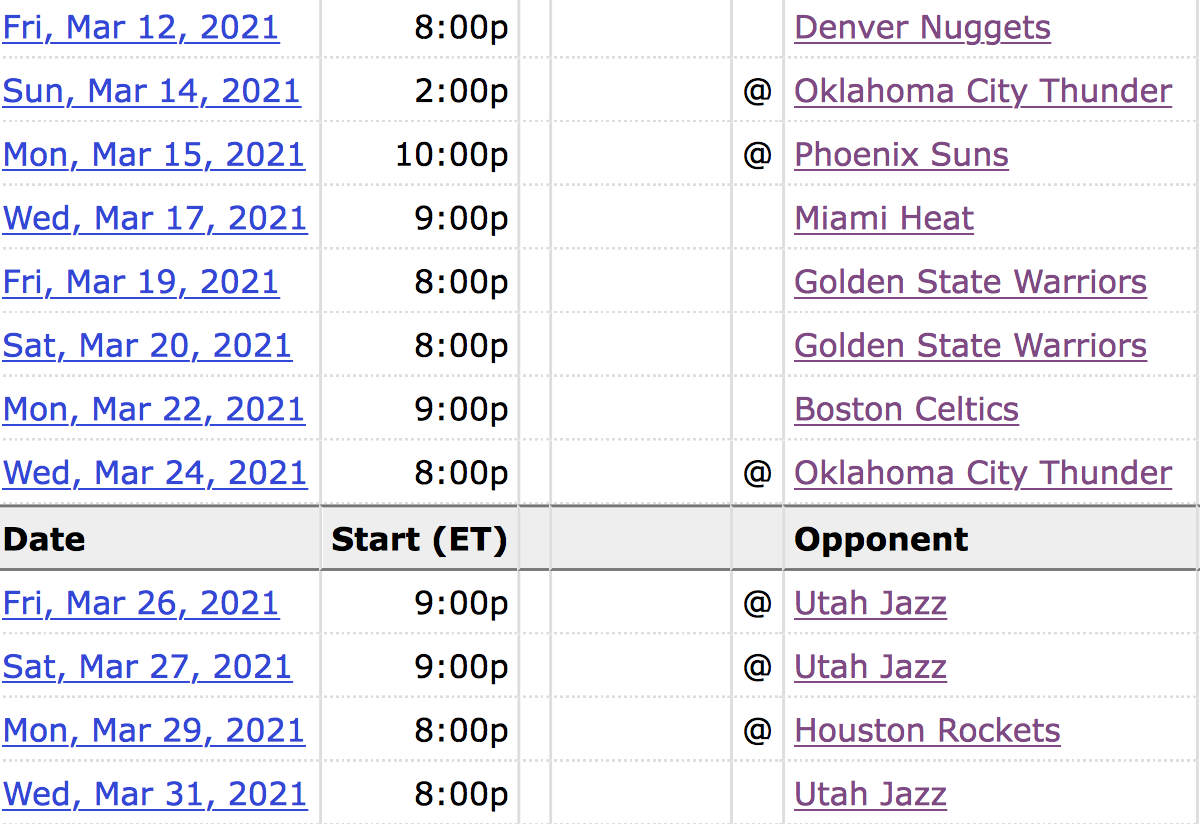Click the Miami Heat link
The height and width of the screenshot is (824, 1200).
884,218
